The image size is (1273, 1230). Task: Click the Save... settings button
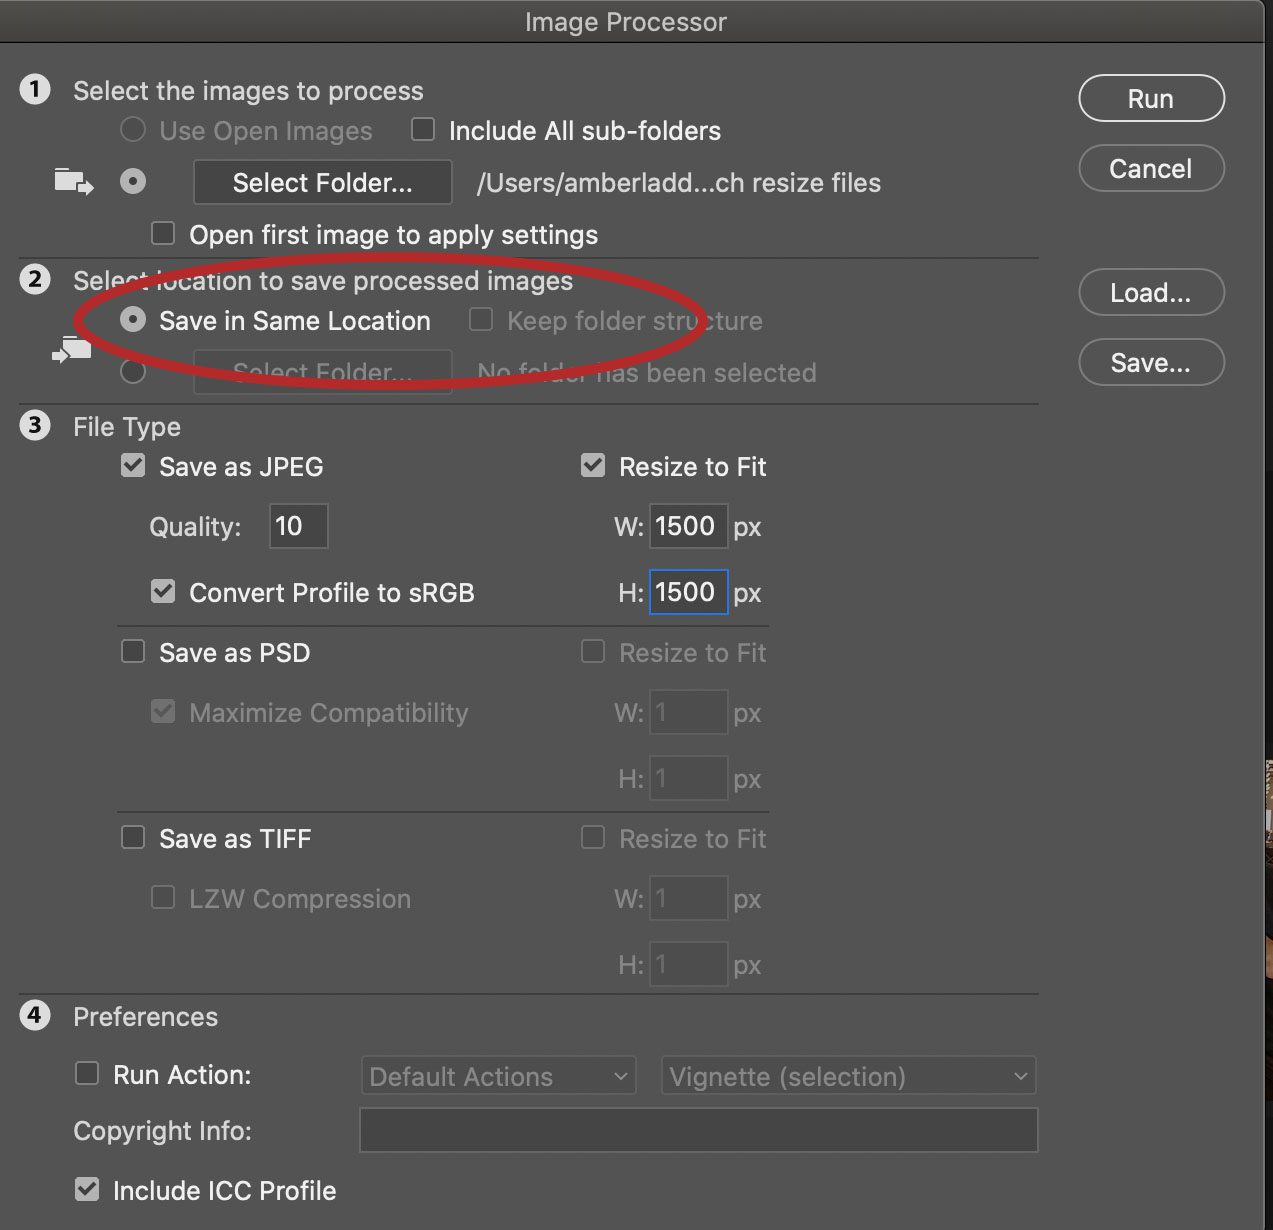[x=1151, y=363]
